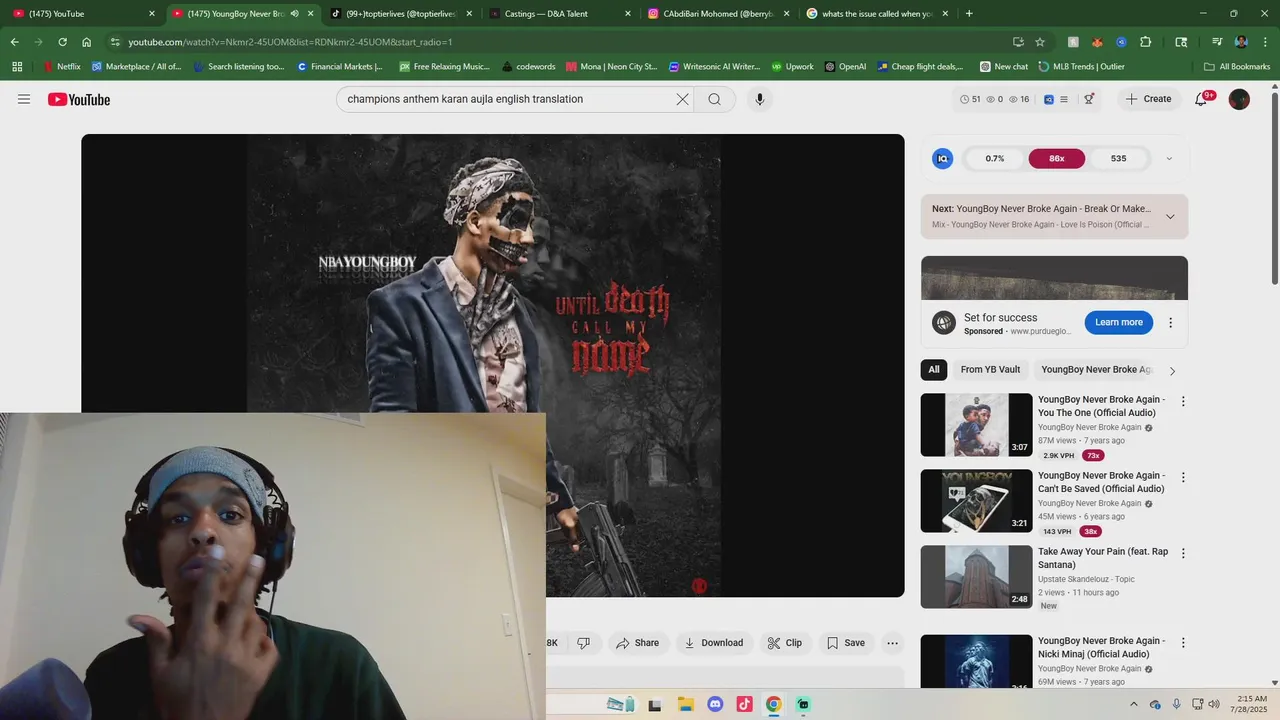Expand the vidIQ stats bar chevron
1280x720 pixels.
1169,158
